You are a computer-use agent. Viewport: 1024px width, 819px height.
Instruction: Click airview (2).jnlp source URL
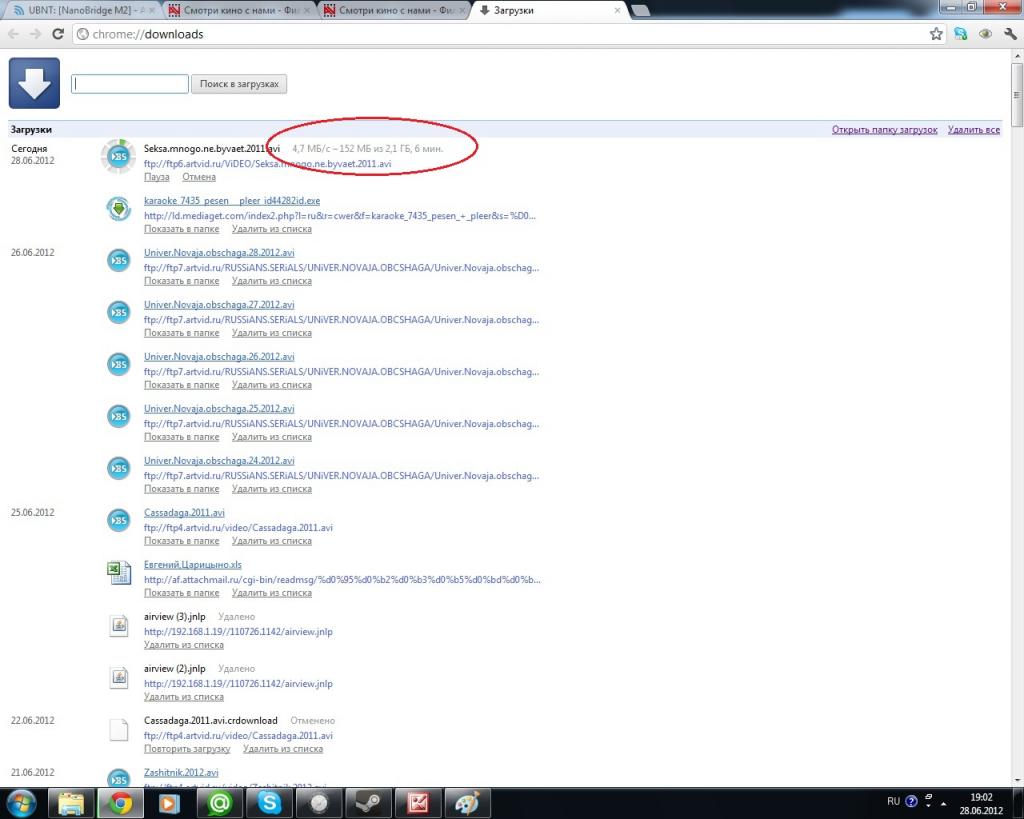click(238, 684)
